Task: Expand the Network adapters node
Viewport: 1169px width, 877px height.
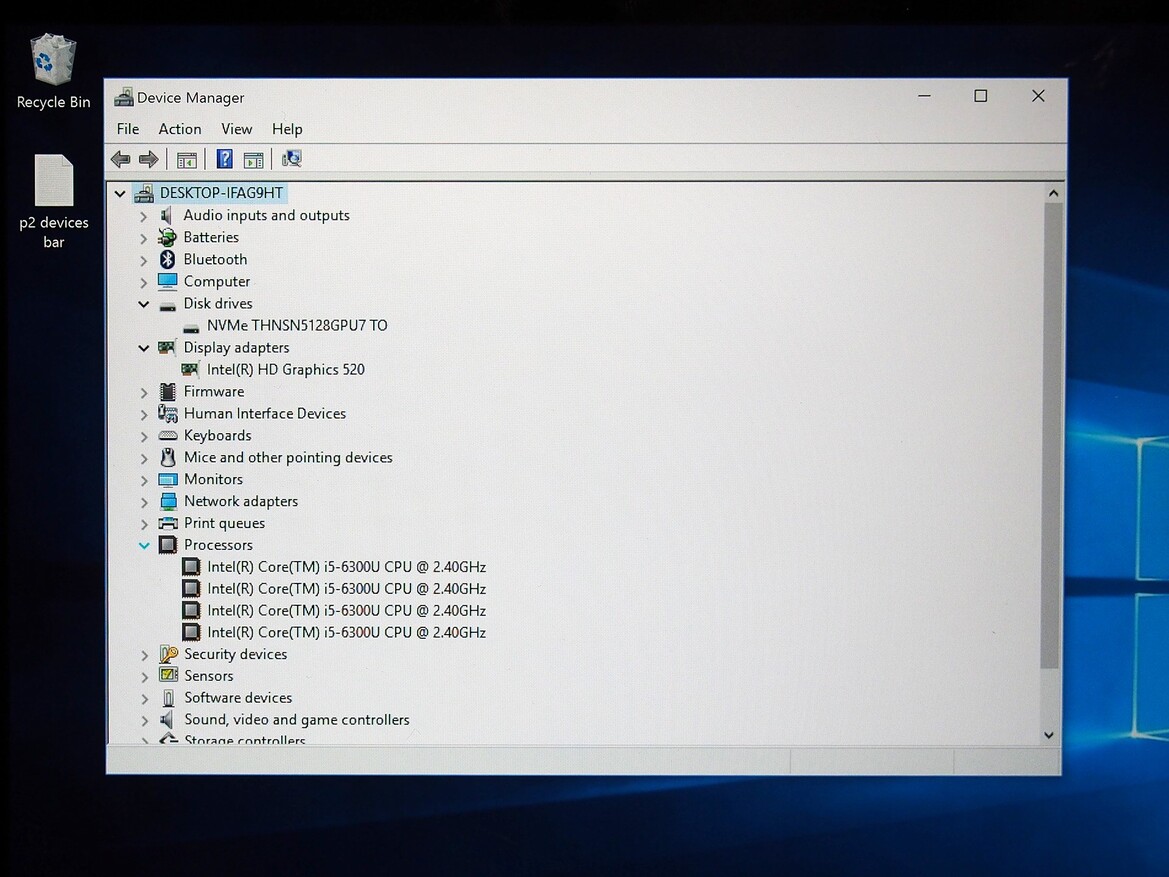Action: pos(144,503)
